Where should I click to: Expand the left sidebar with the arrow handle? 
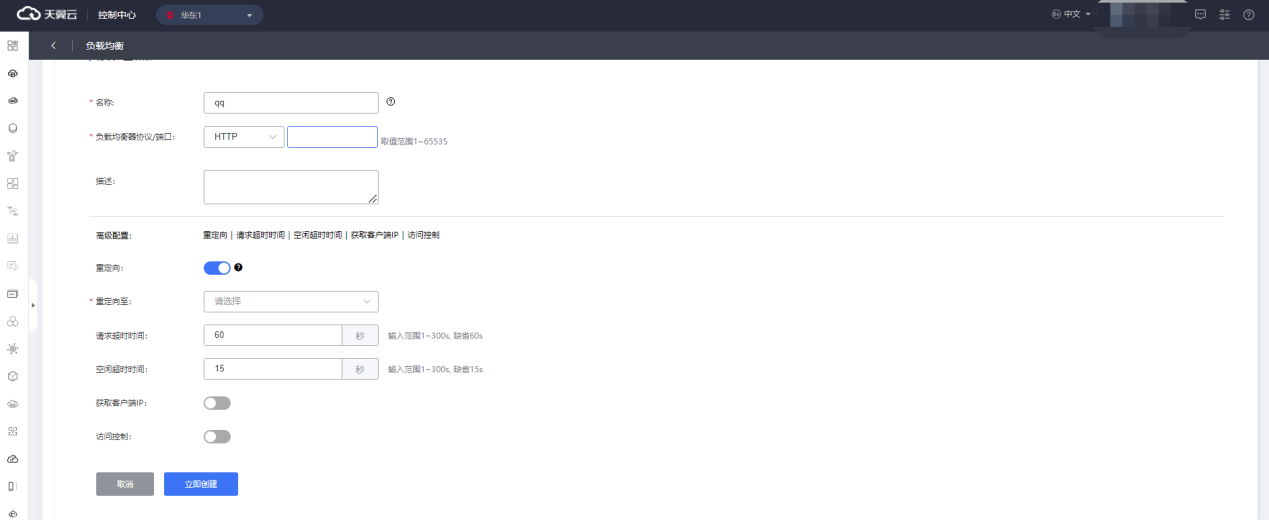[33, 304]
